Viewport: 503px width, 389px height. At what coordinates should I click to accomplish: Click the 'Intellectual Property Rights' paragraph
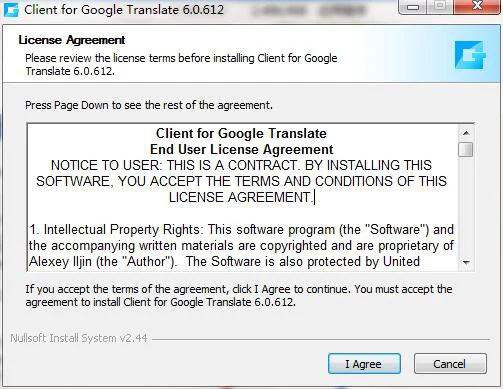(x=241, y=246)
